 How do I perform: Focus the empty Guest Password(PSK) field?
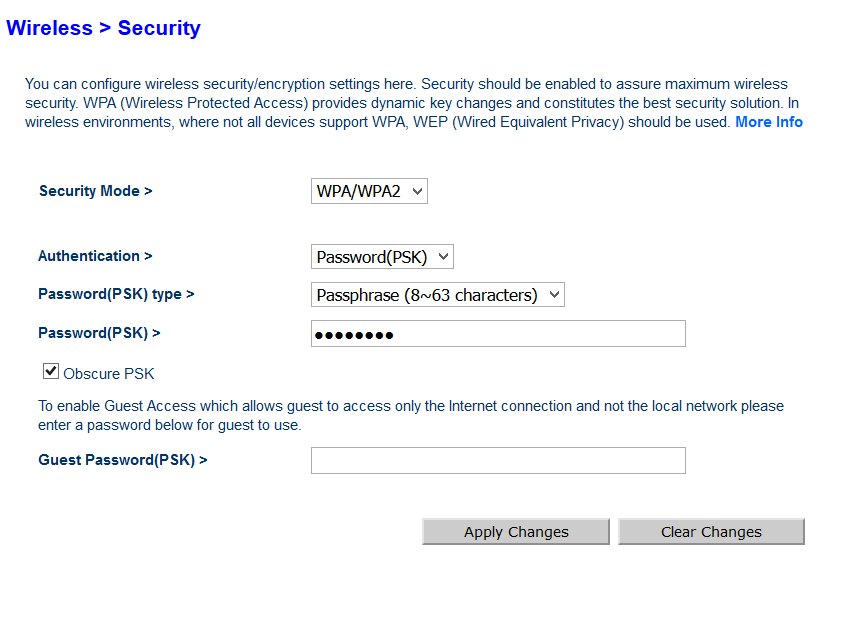pos(498,460)
